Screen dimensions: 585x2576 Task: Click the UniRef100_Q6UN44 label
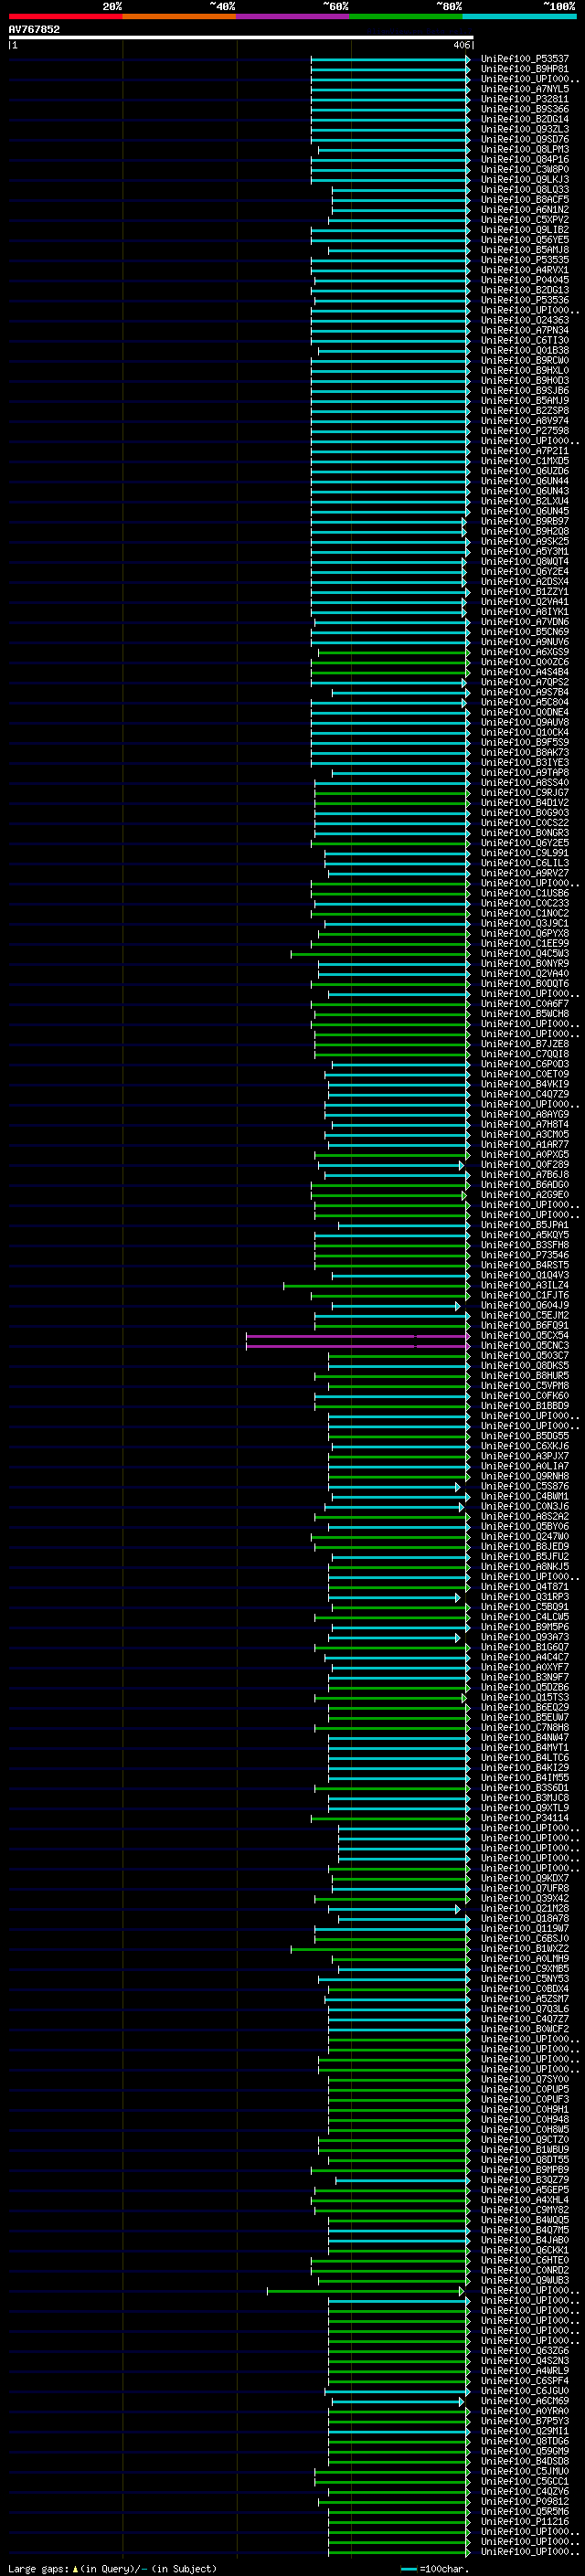pos(525,481)
